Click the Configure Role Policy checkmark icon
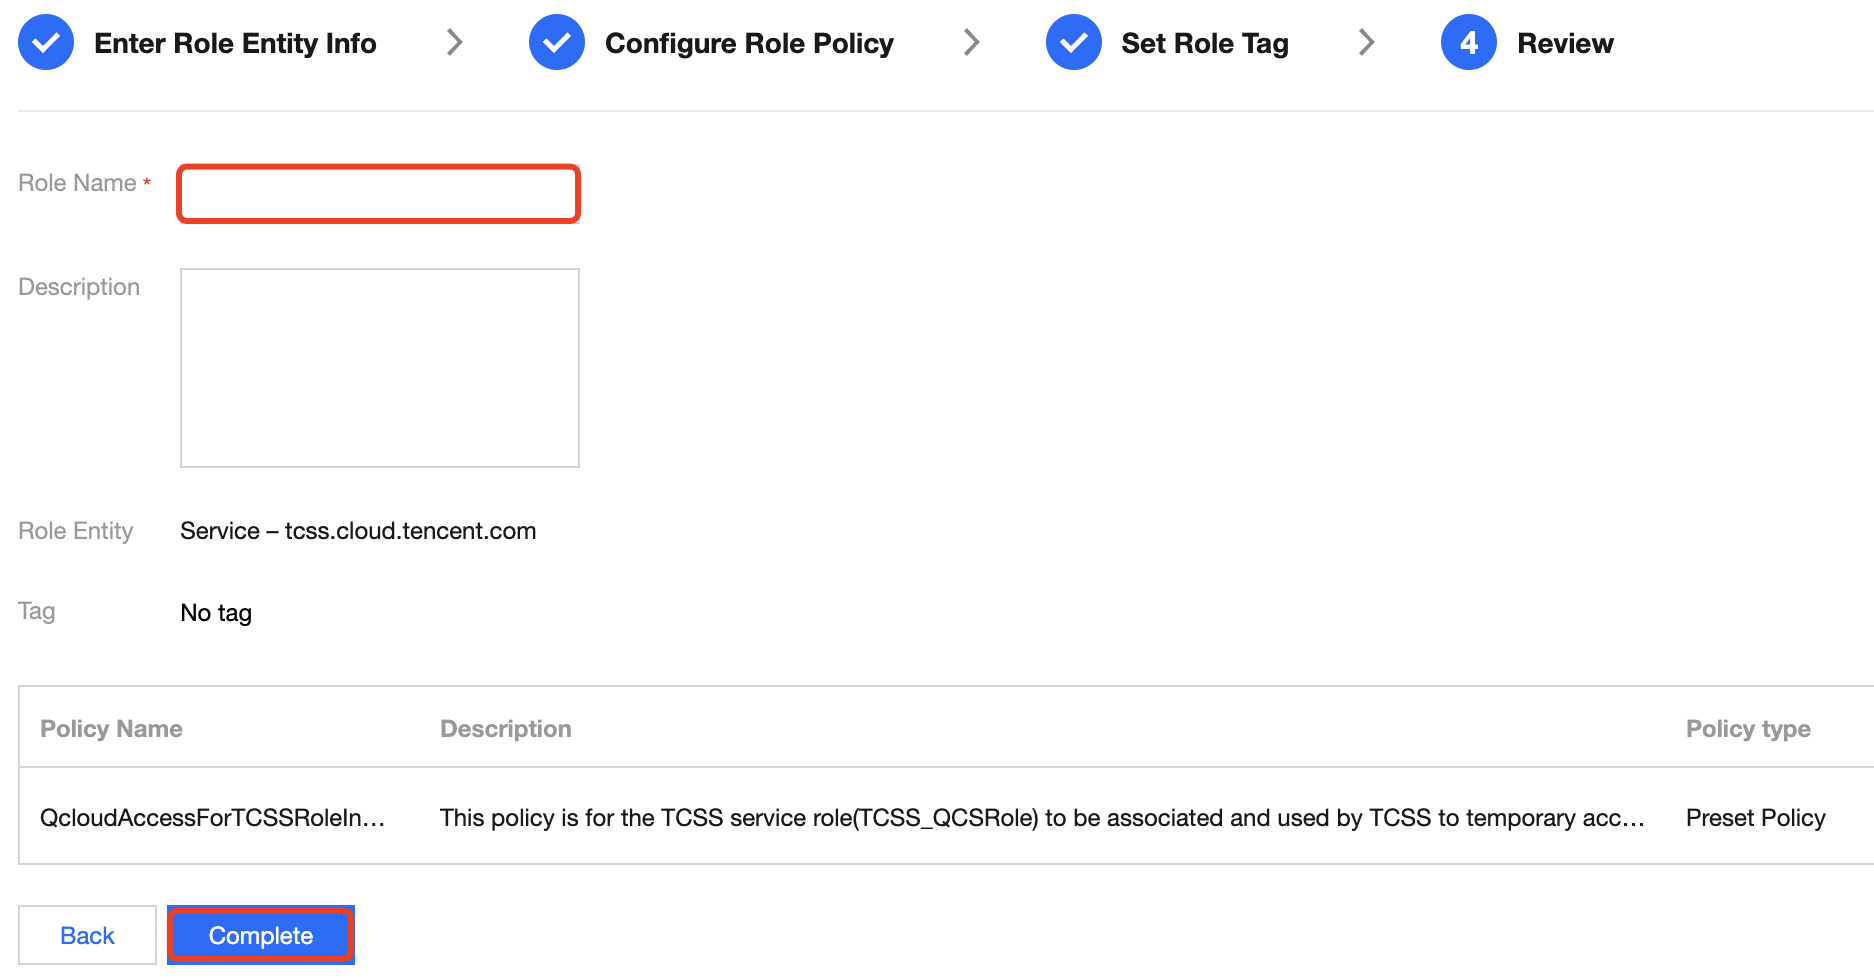The image size is (1874, 980). (x=557, y=43)
